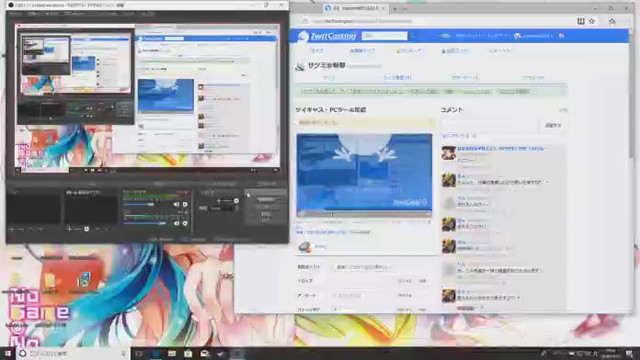Switch to the ライブ履歴 tab
Screen dimensions: 640x360
pyautogui.click(x=397, y=78)
